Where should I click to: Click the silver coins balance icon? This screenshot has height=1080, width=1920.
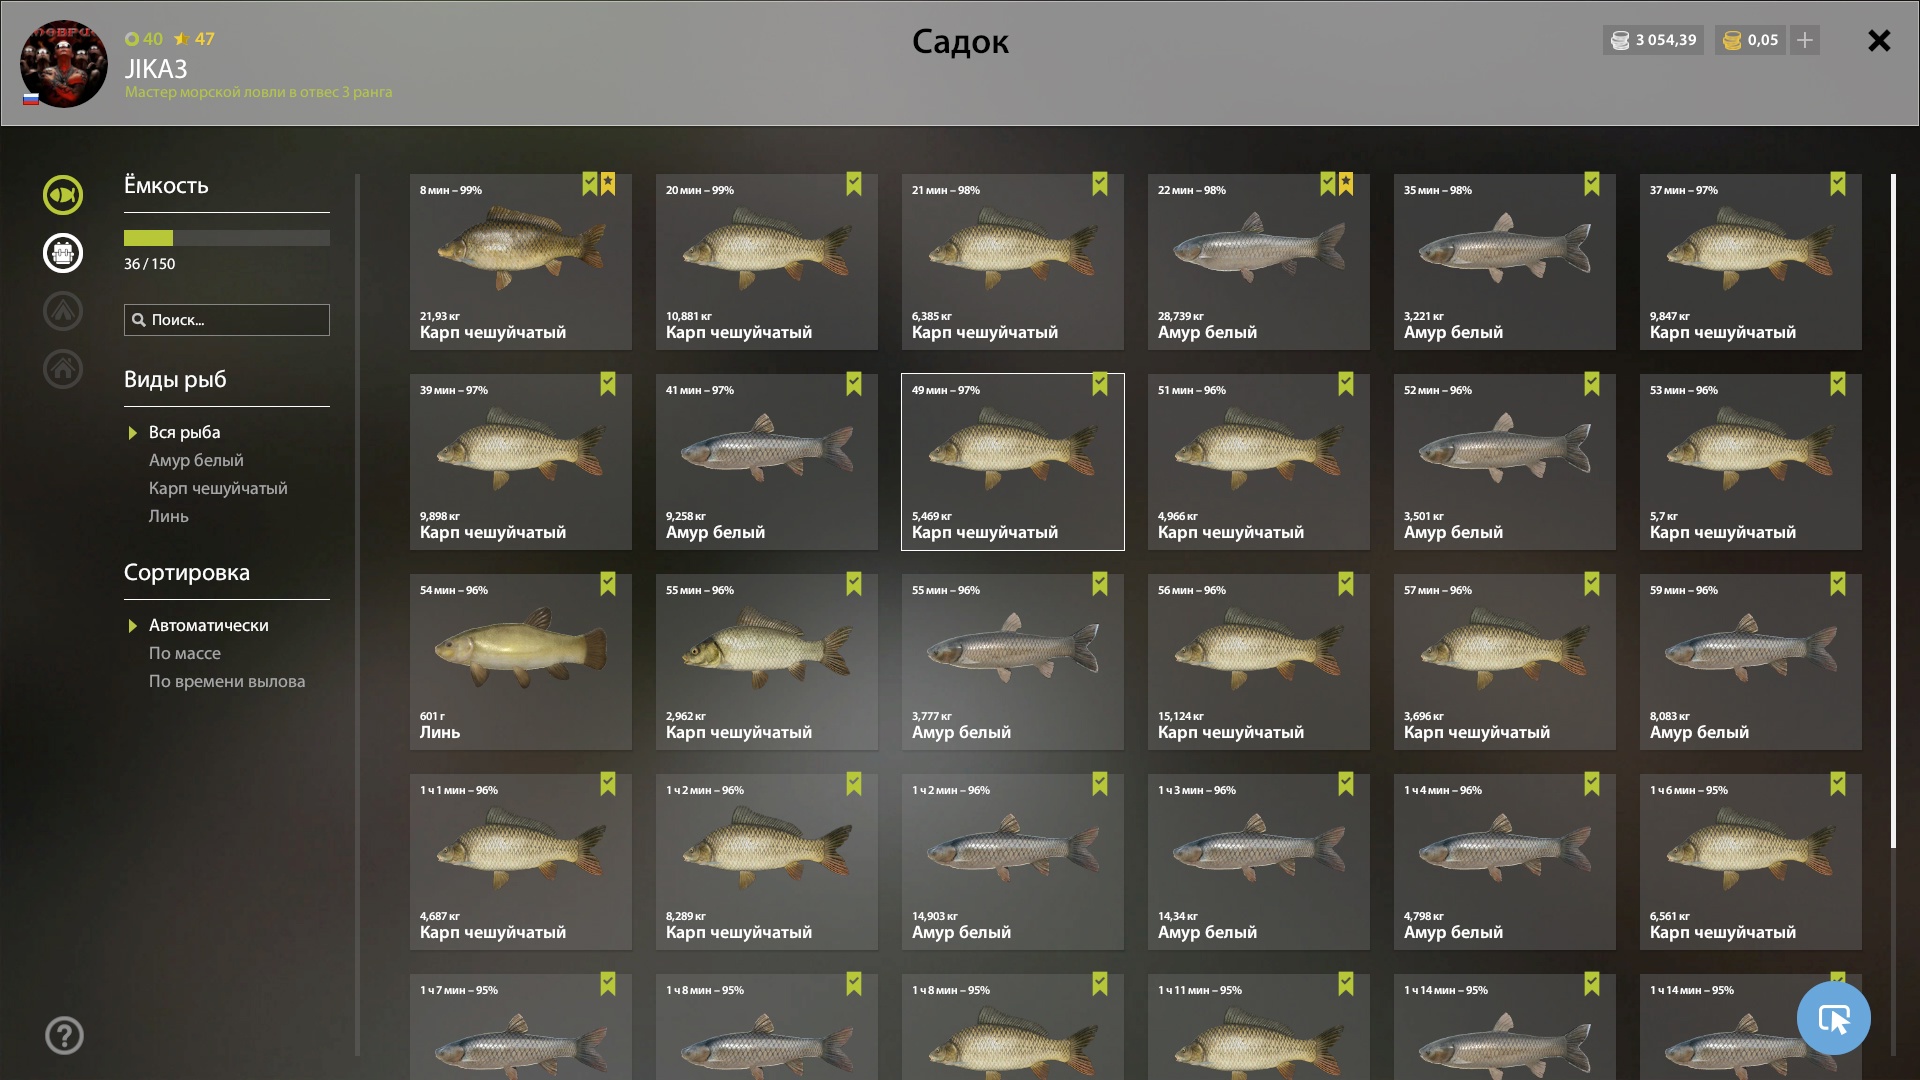click(x=1620, y=40)
